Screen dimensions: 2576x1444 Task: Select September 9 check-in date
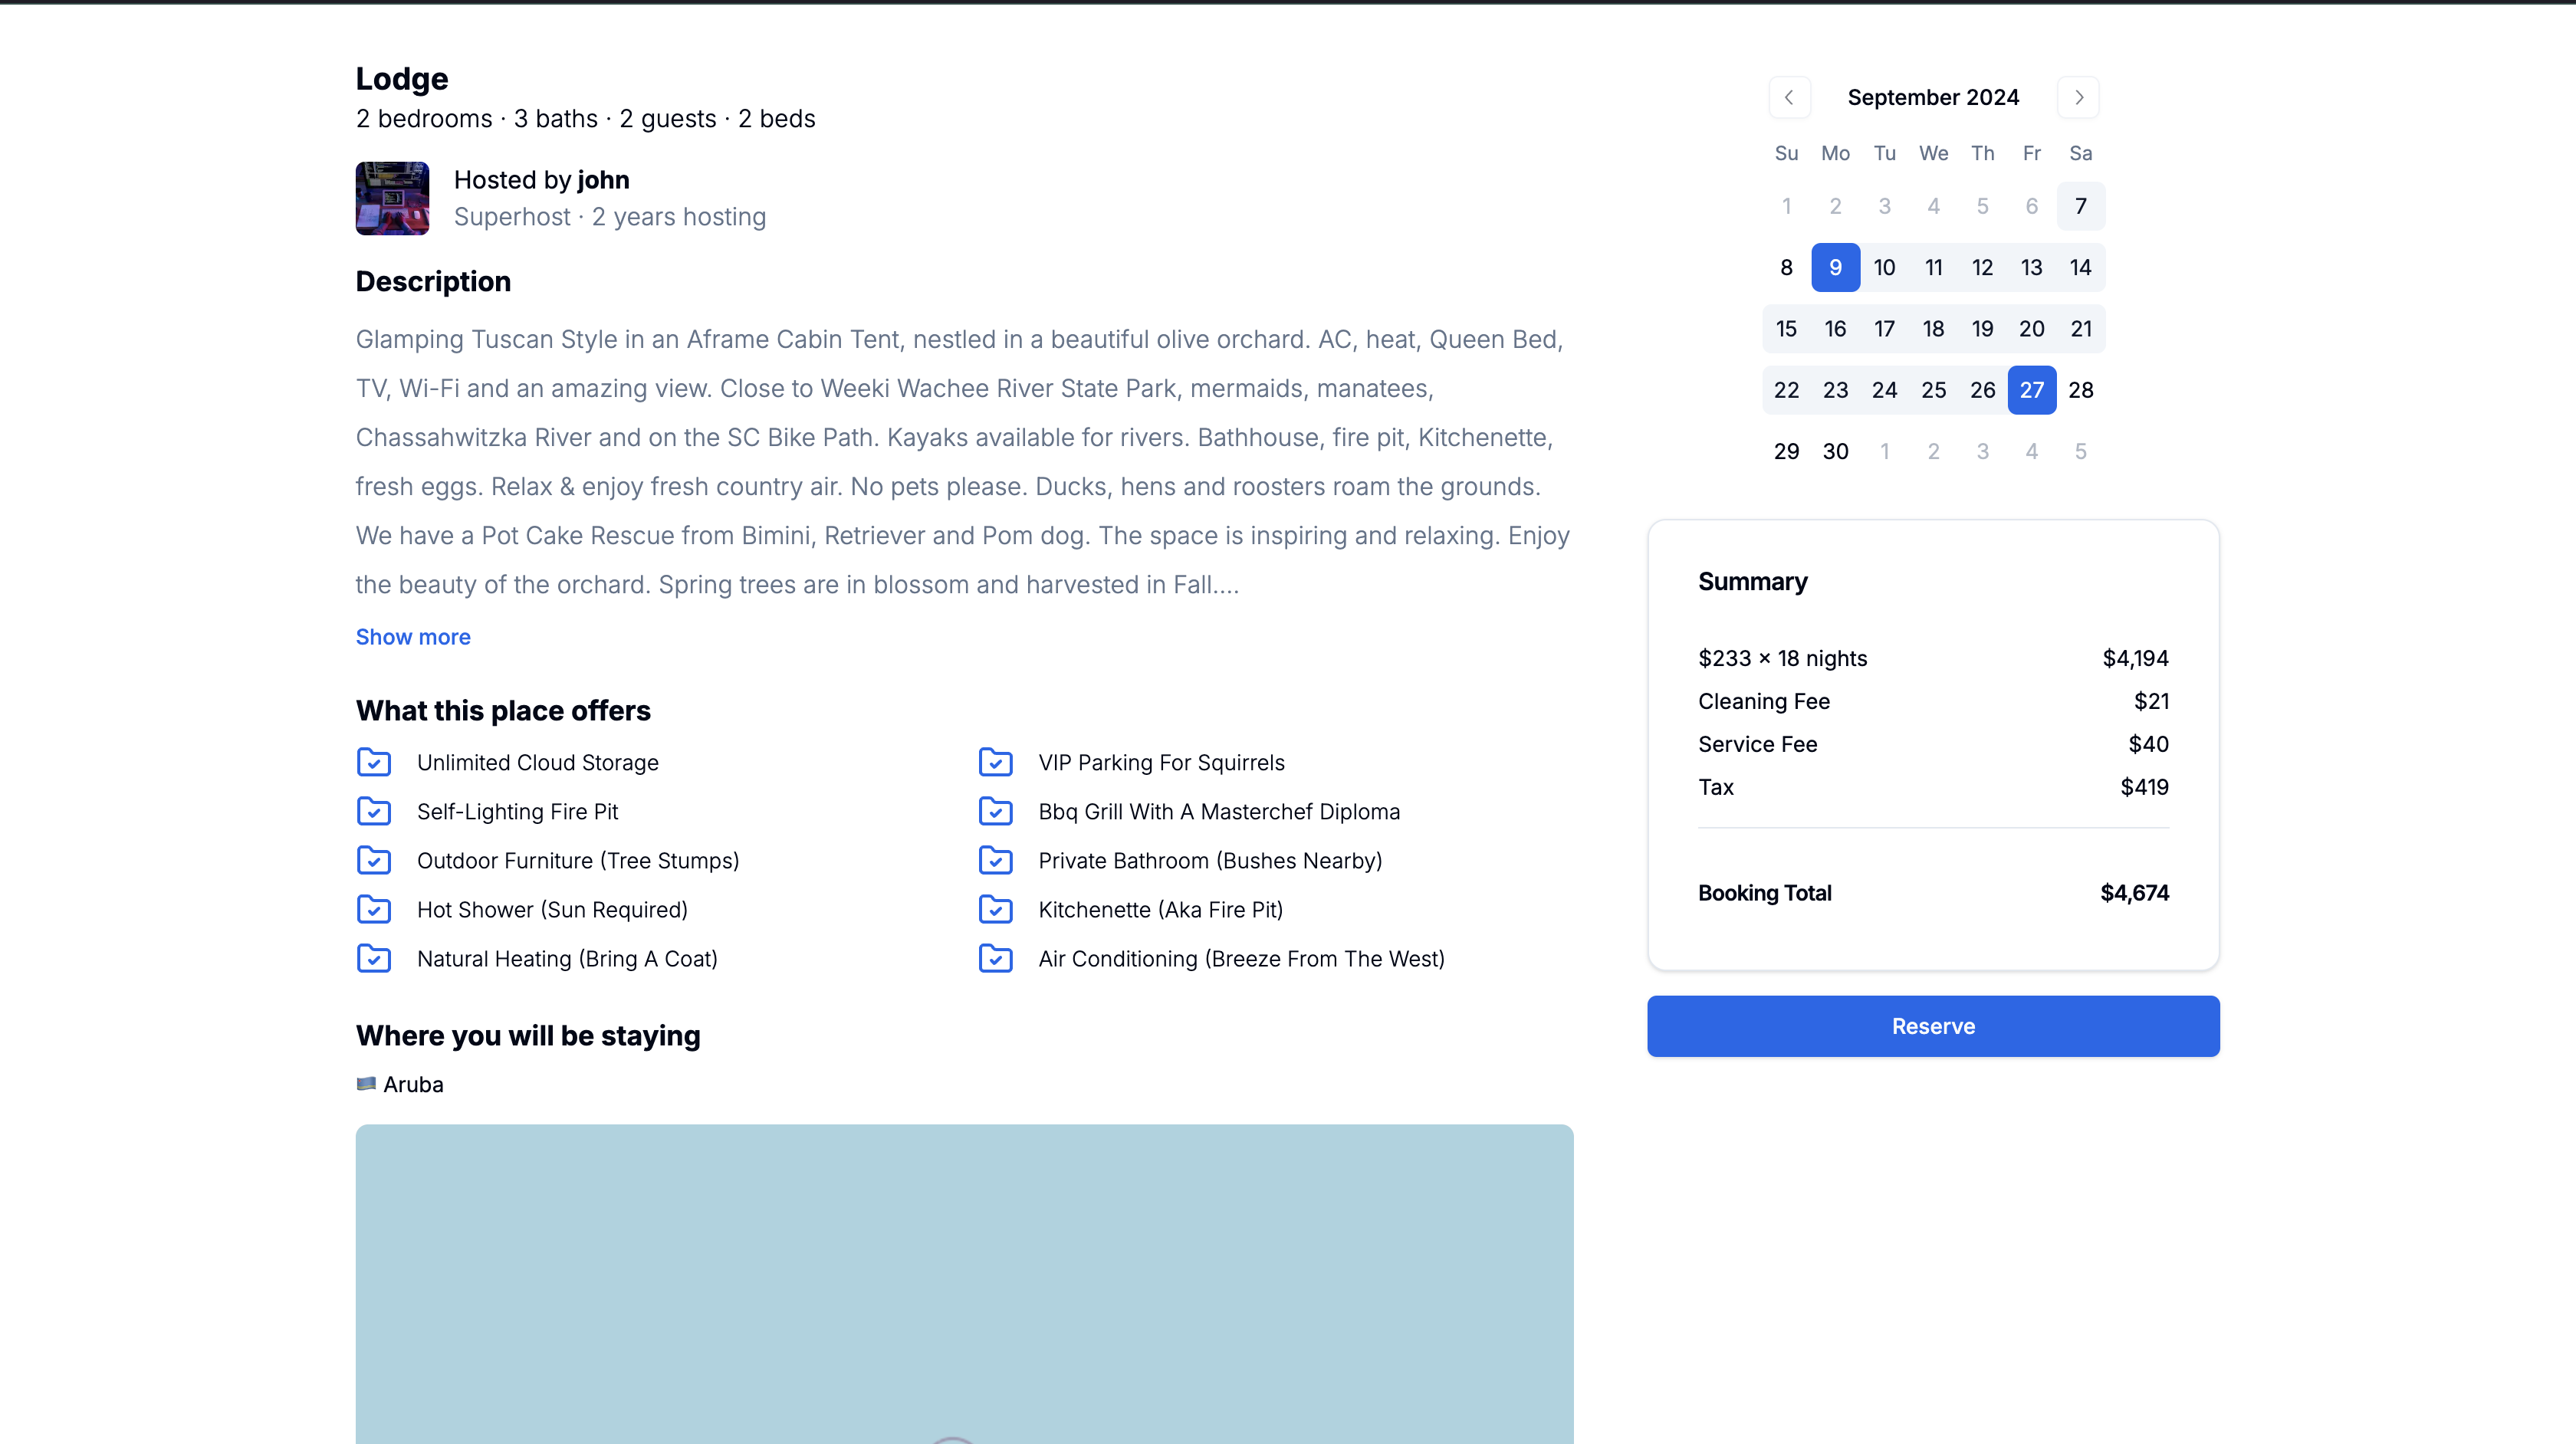click(1835, 267)
